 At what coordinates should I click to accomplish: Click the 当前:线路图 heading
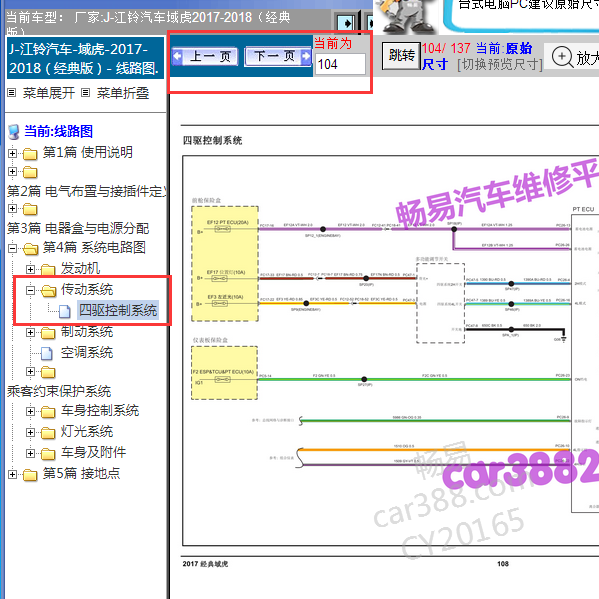[58, 131]
